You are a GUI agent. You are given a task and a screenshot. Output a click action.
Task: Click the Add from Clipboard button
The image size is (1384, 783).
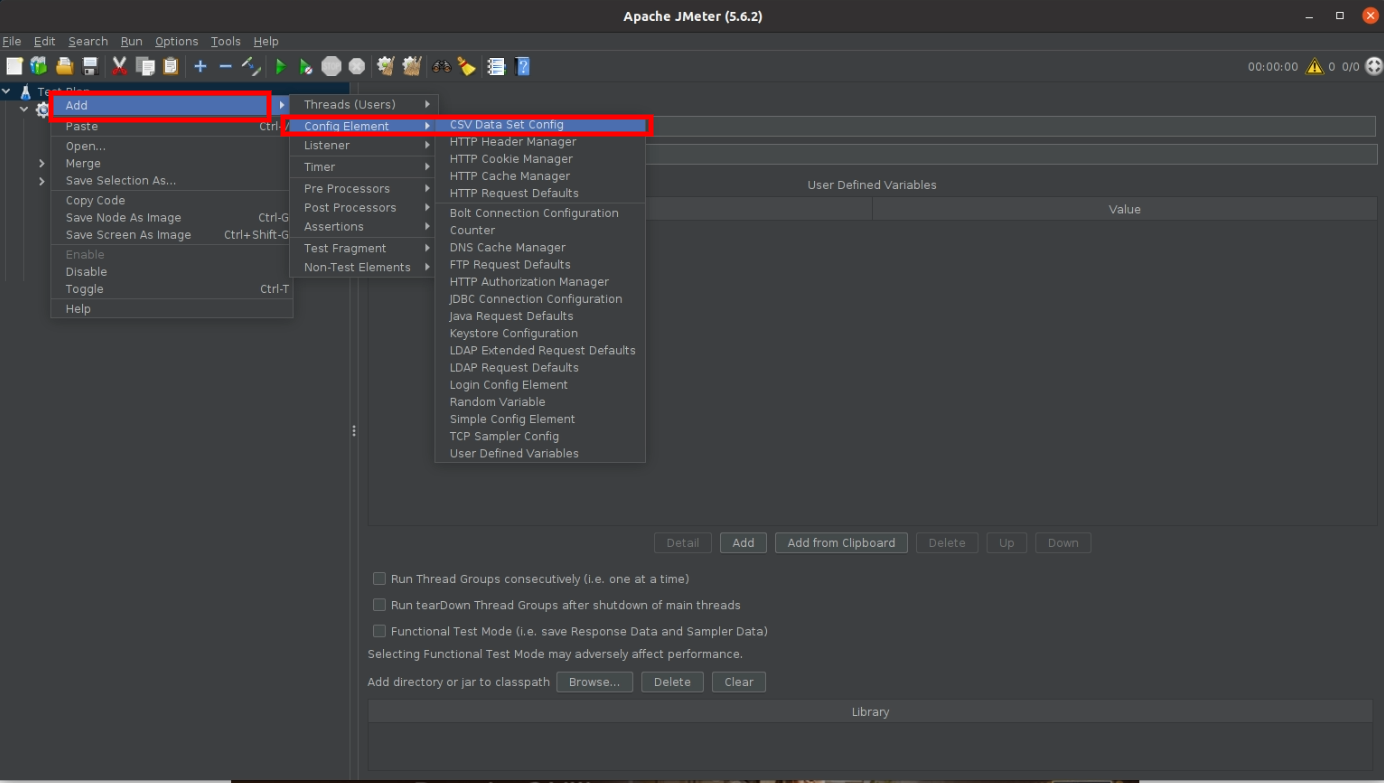(x=841, y=543)
